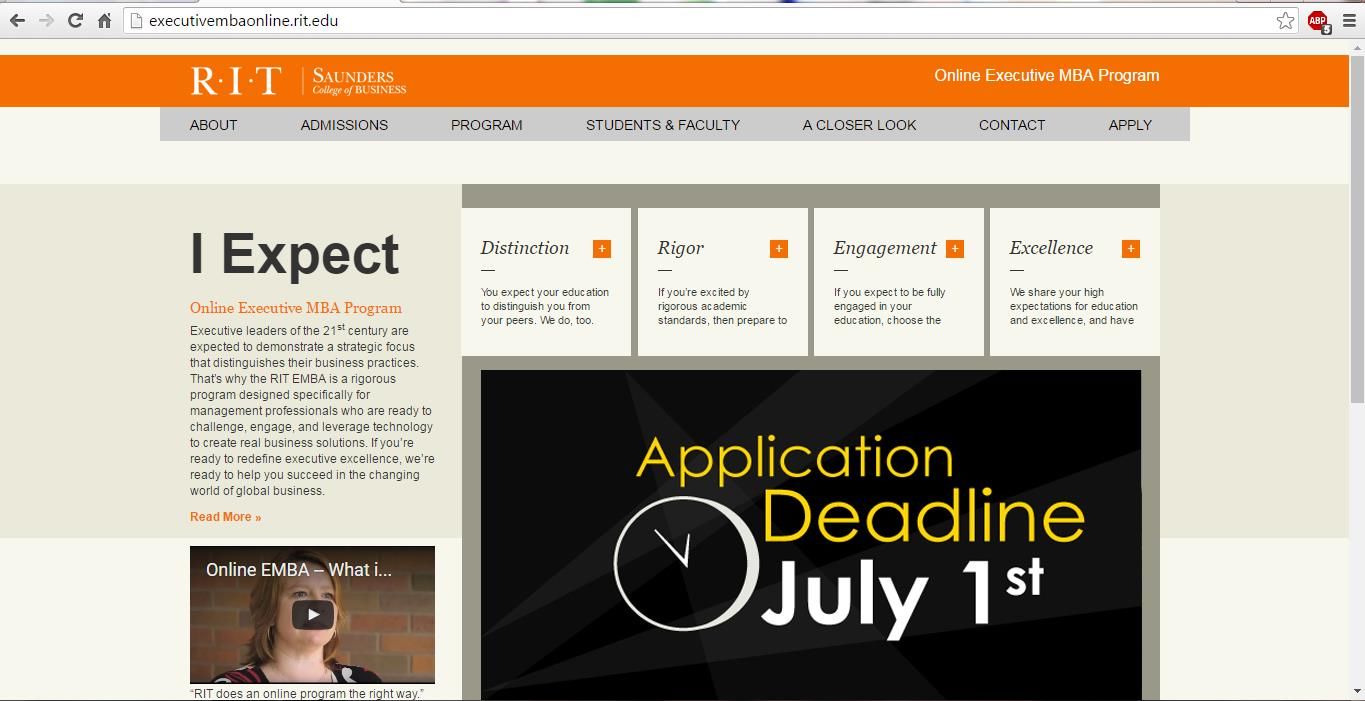The height and width of the screenshot is (701, 1365).
Task: Click the forward navigation arrow
Action: [x=45, y=20]
